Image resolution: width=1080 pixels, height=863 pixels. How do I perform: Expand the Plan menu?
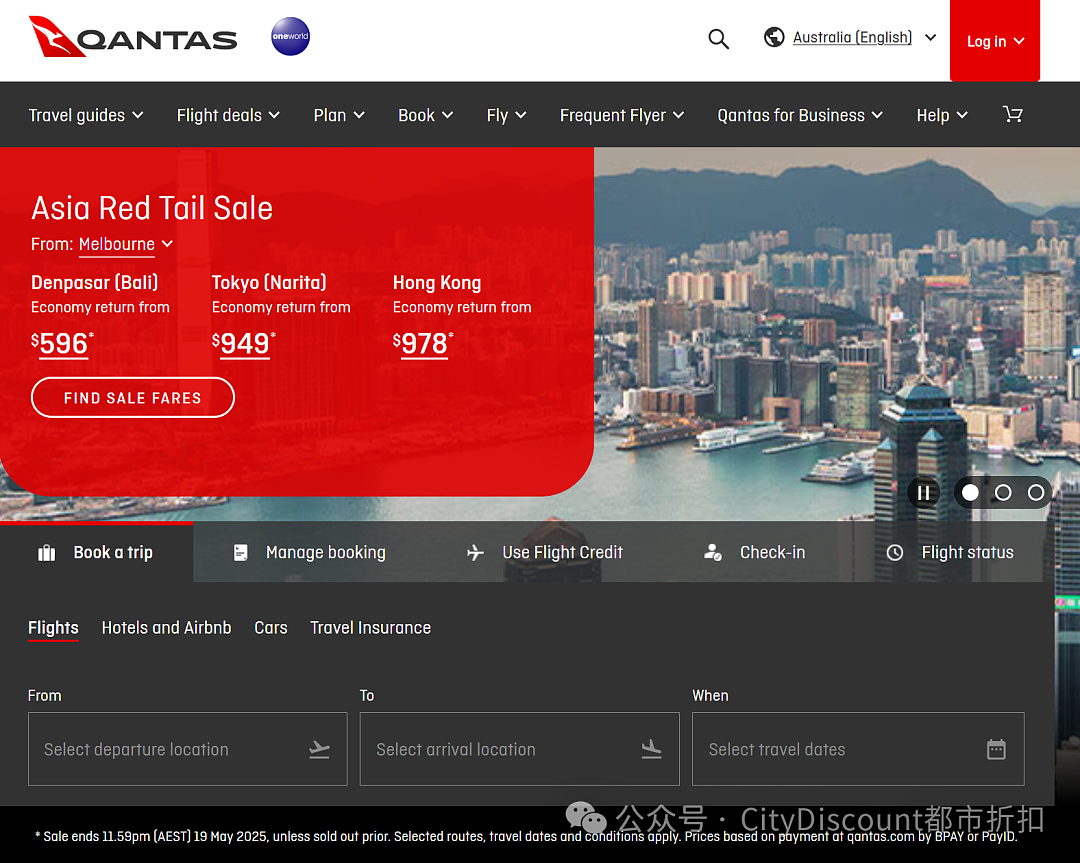click(339, 115)
